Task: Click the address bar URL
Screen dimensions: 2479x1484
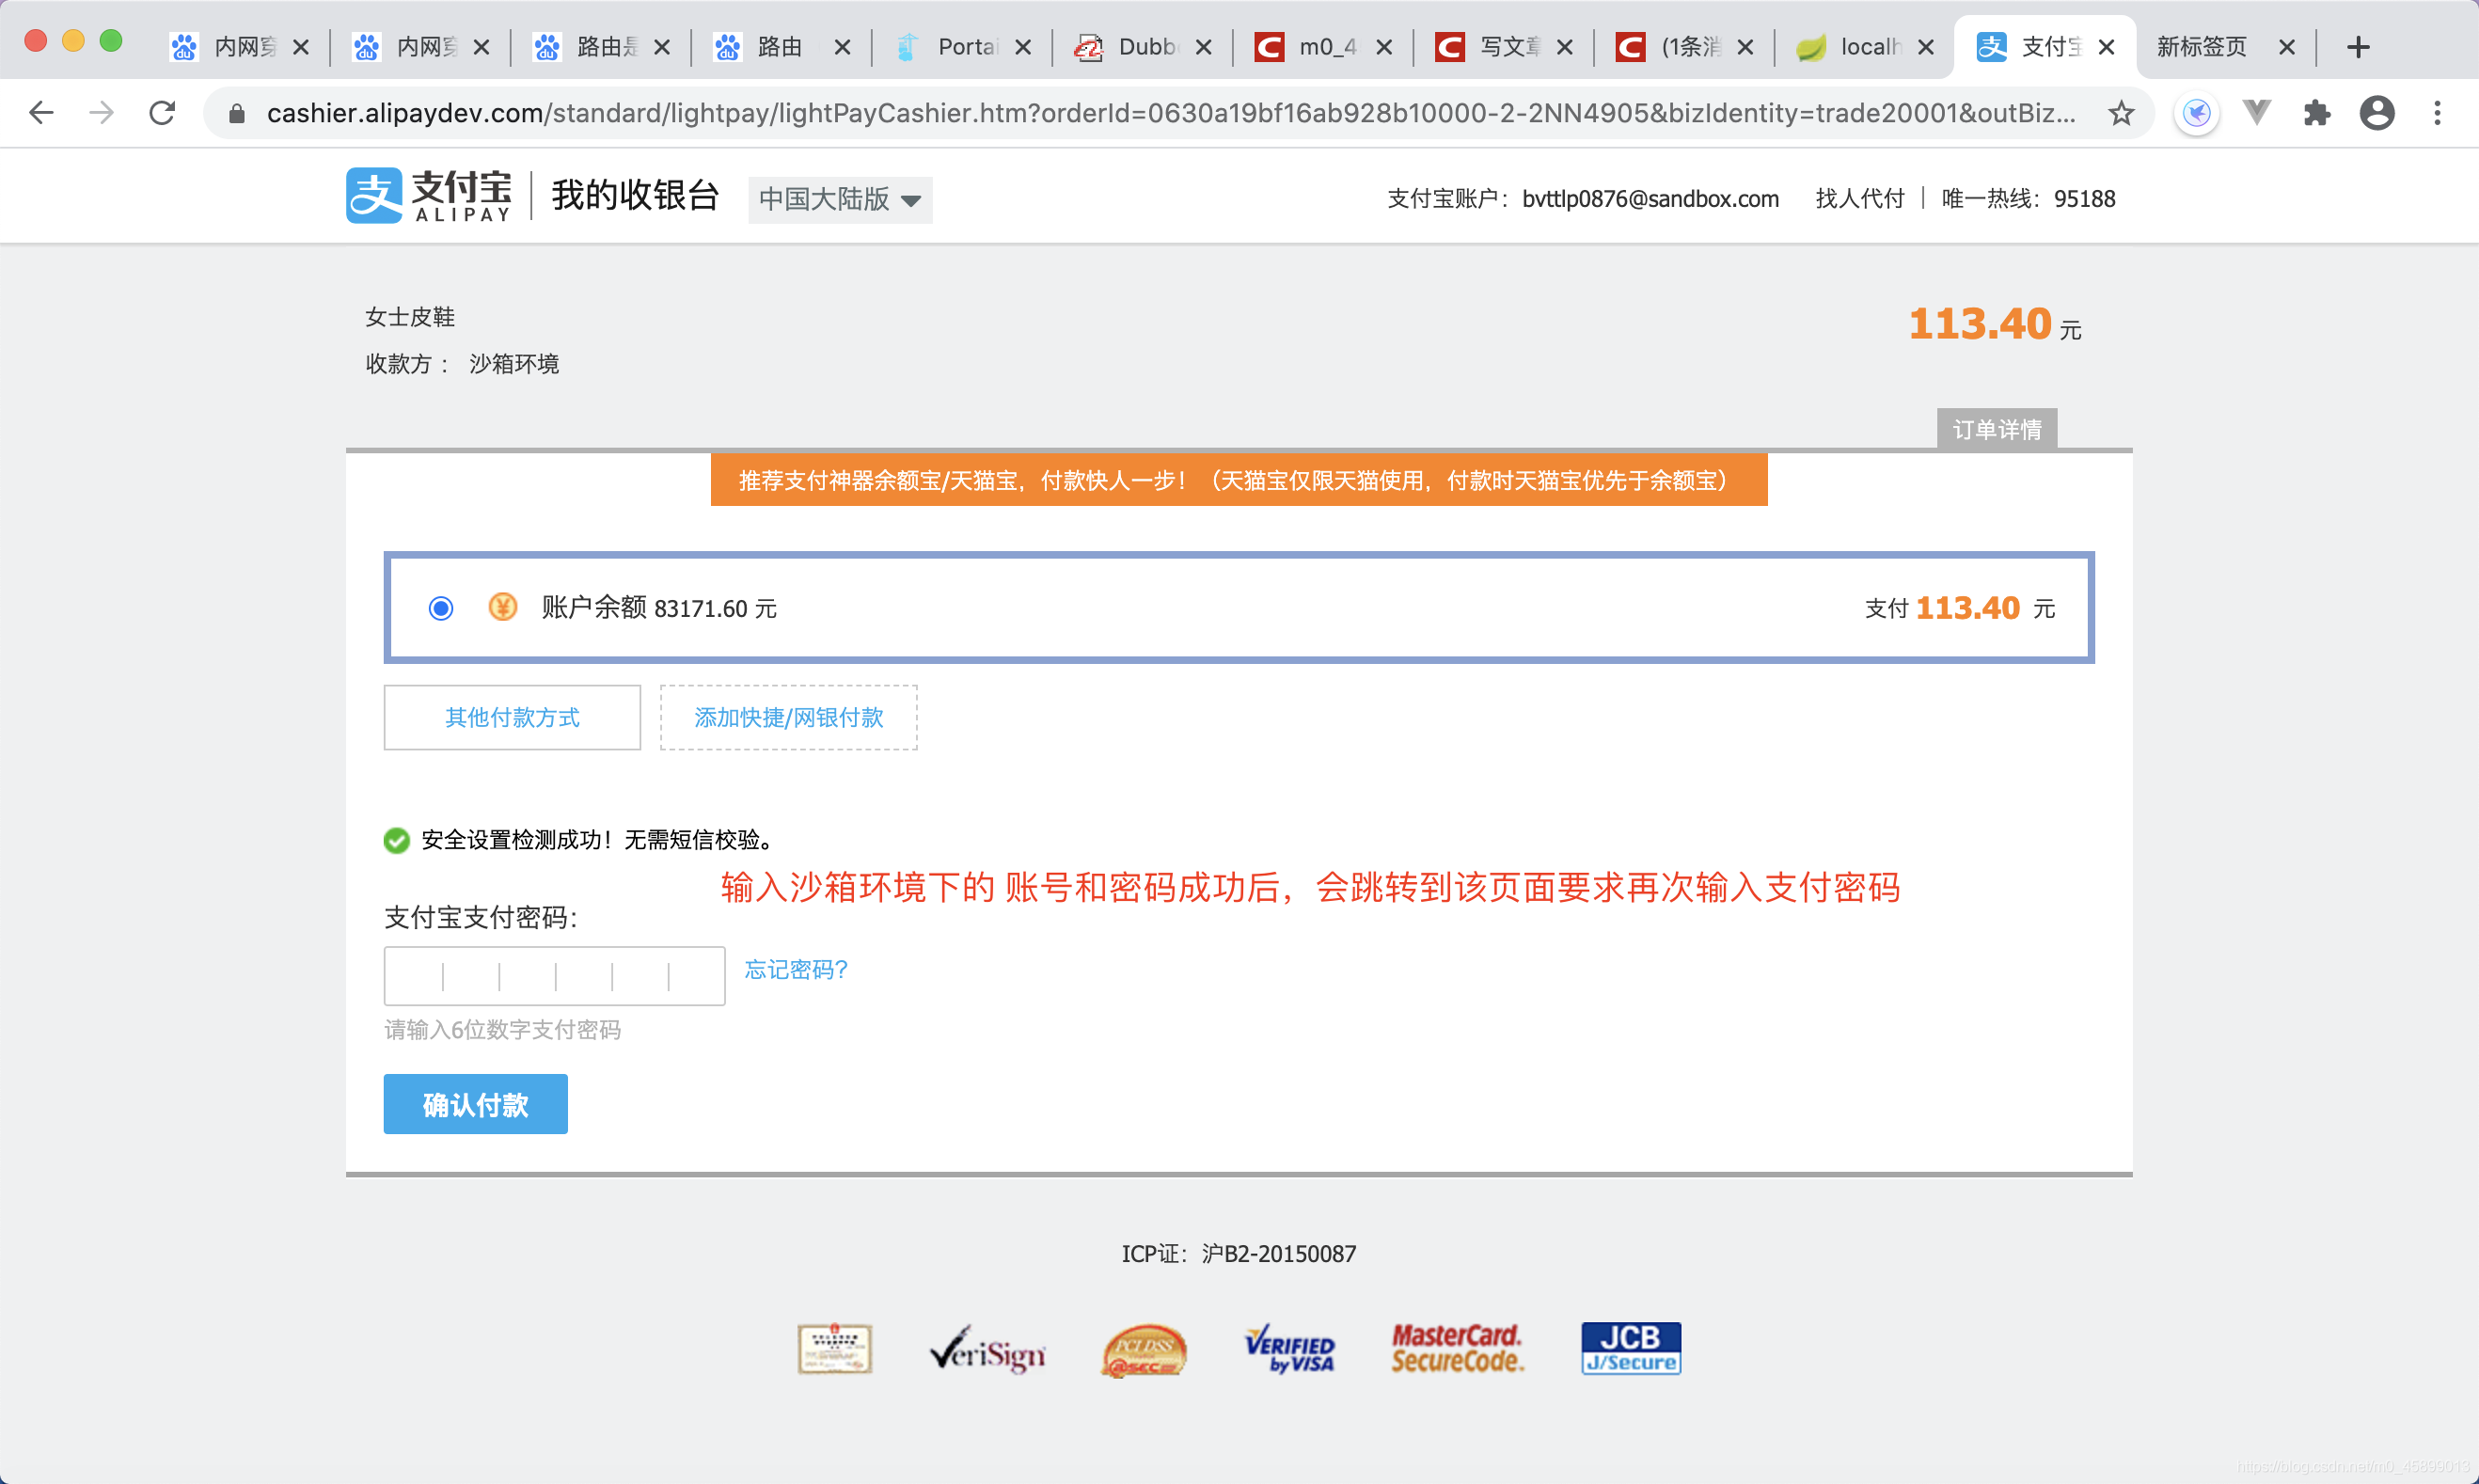Action: pyautogui.click(x=1170, y=113)
